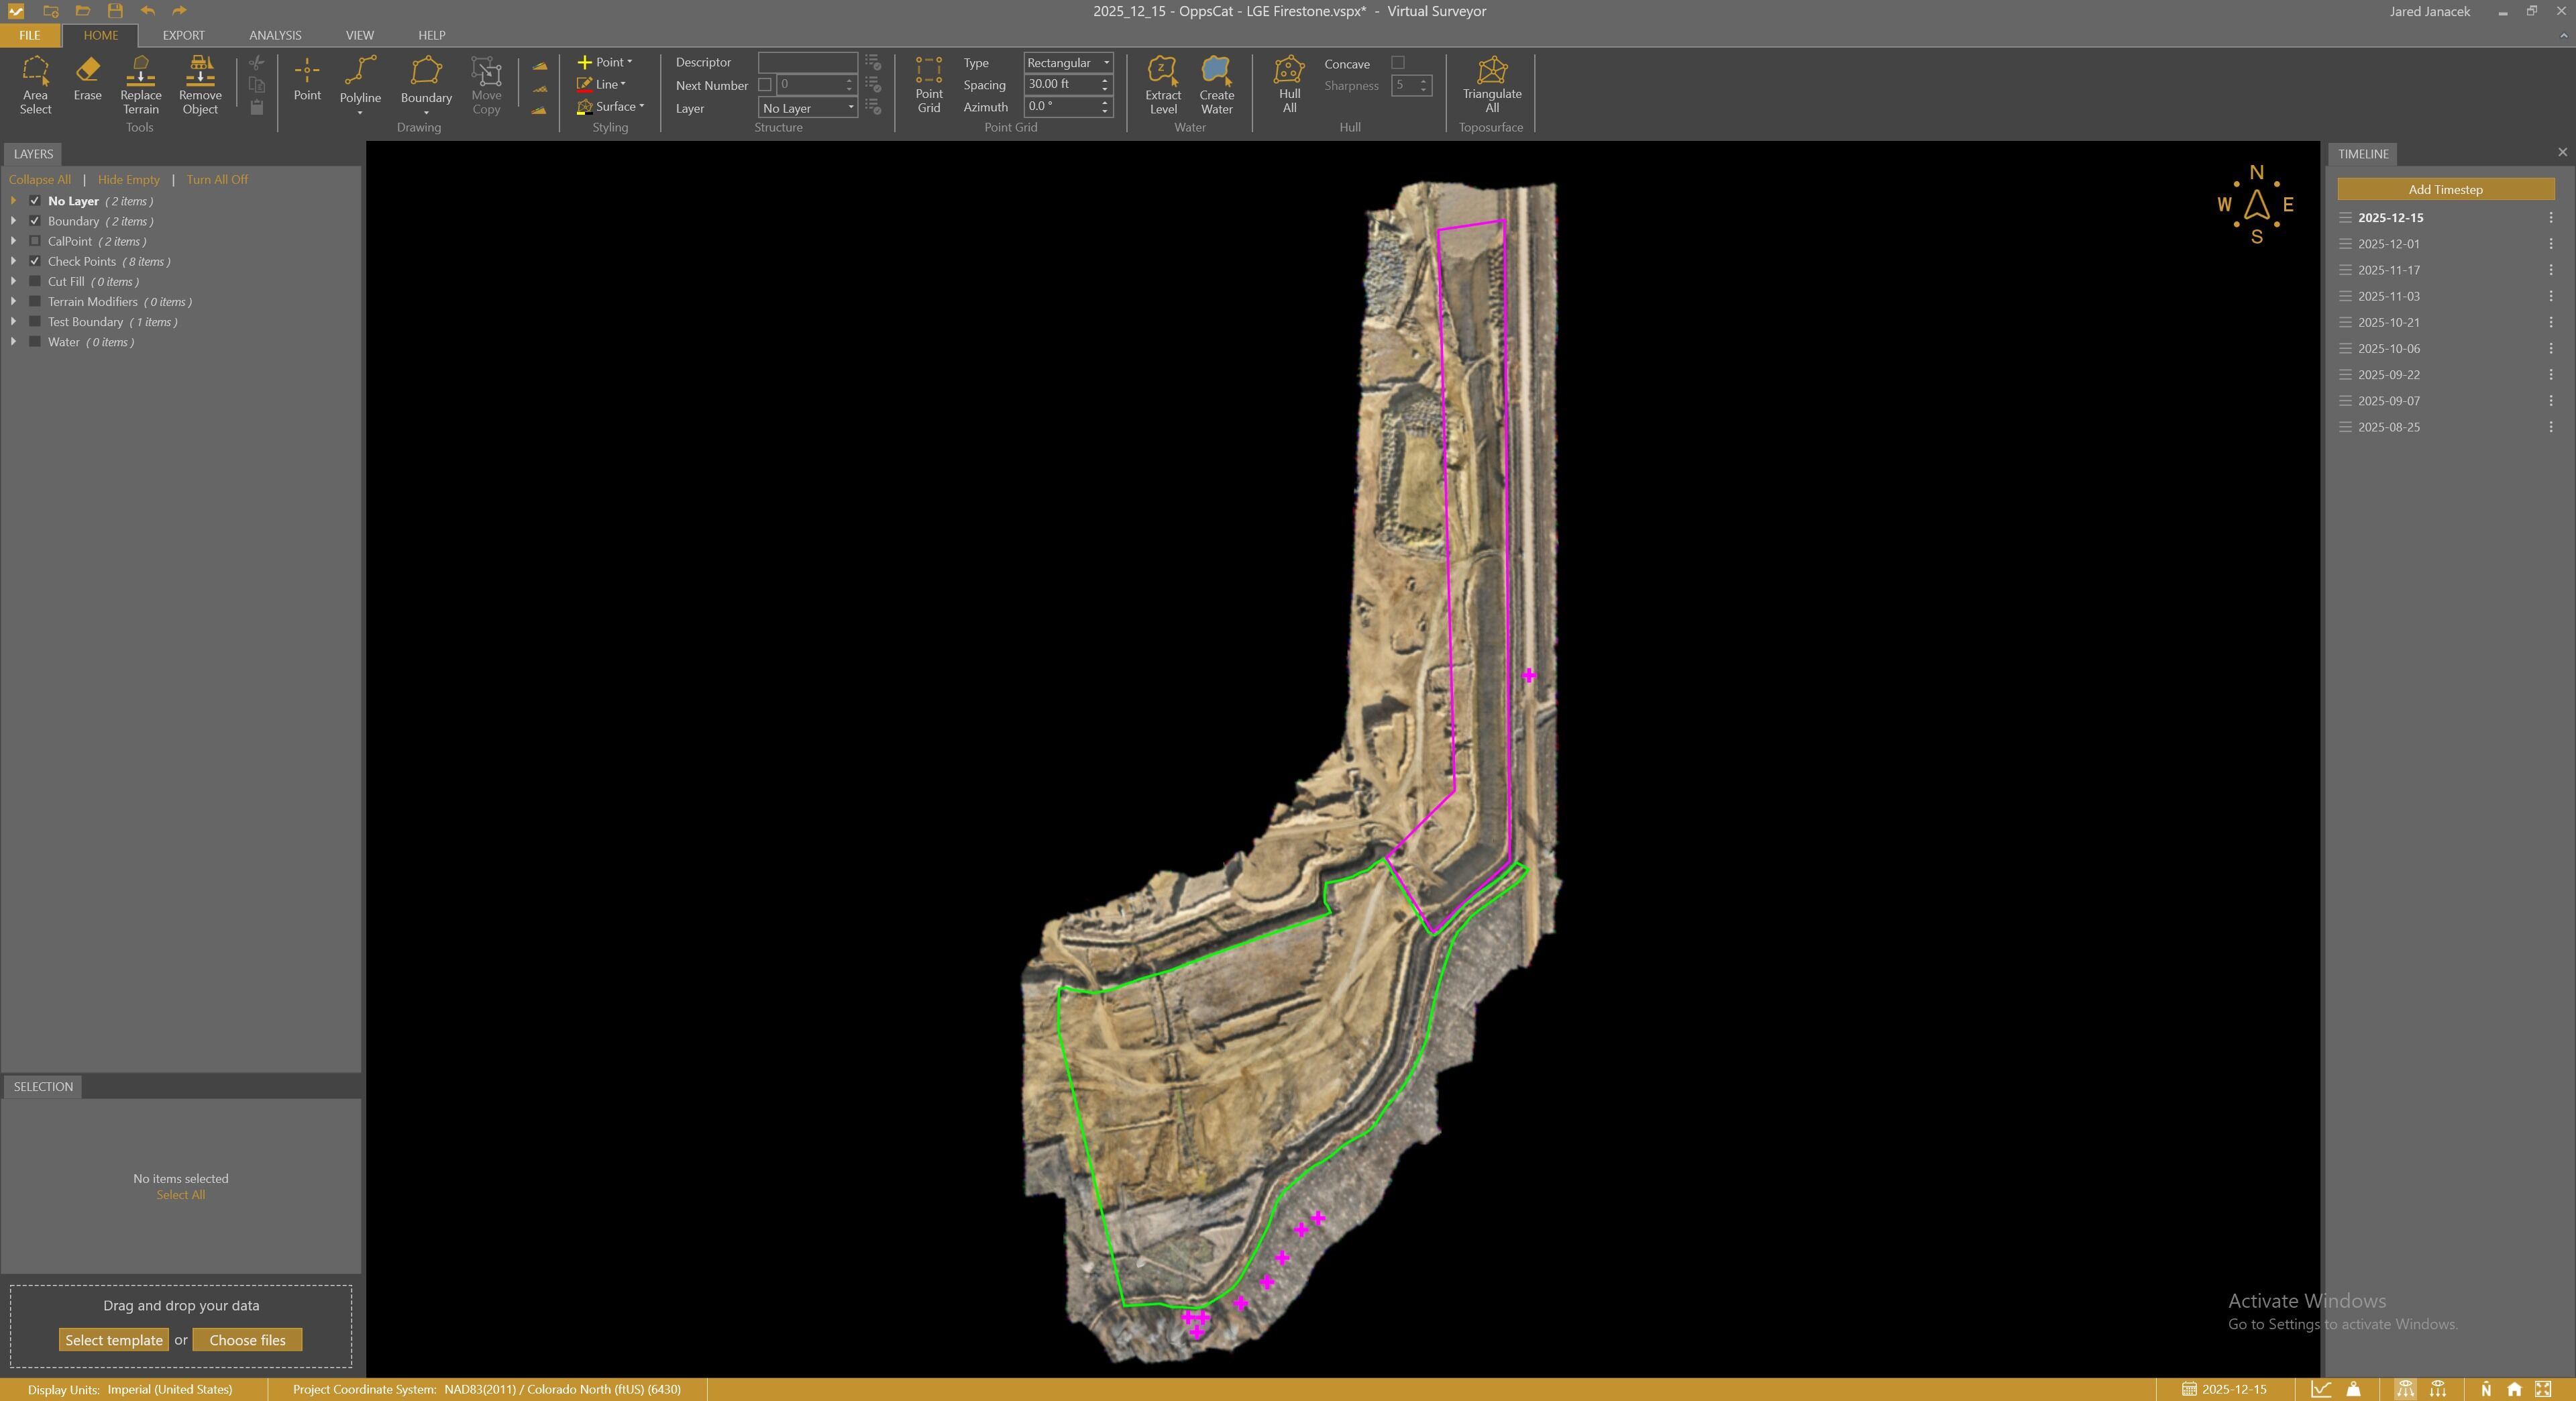Choose the Replace Terrain tool
2576x1401 pixels.
(x=141, y=85)
